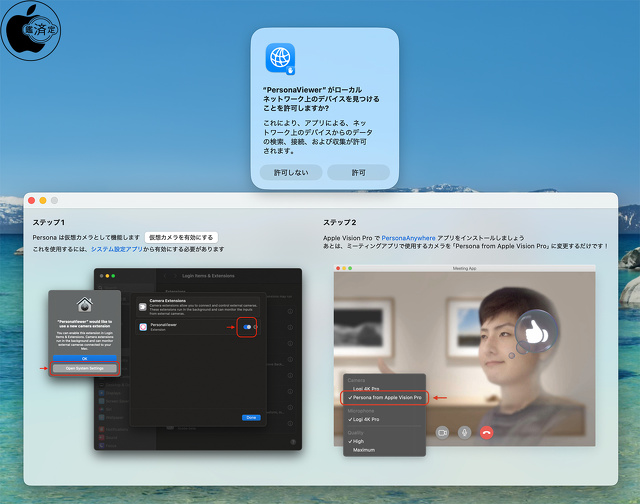Mute using the microphone icon
The height and width of the screenshot is (504, 640).
[464, 432]
